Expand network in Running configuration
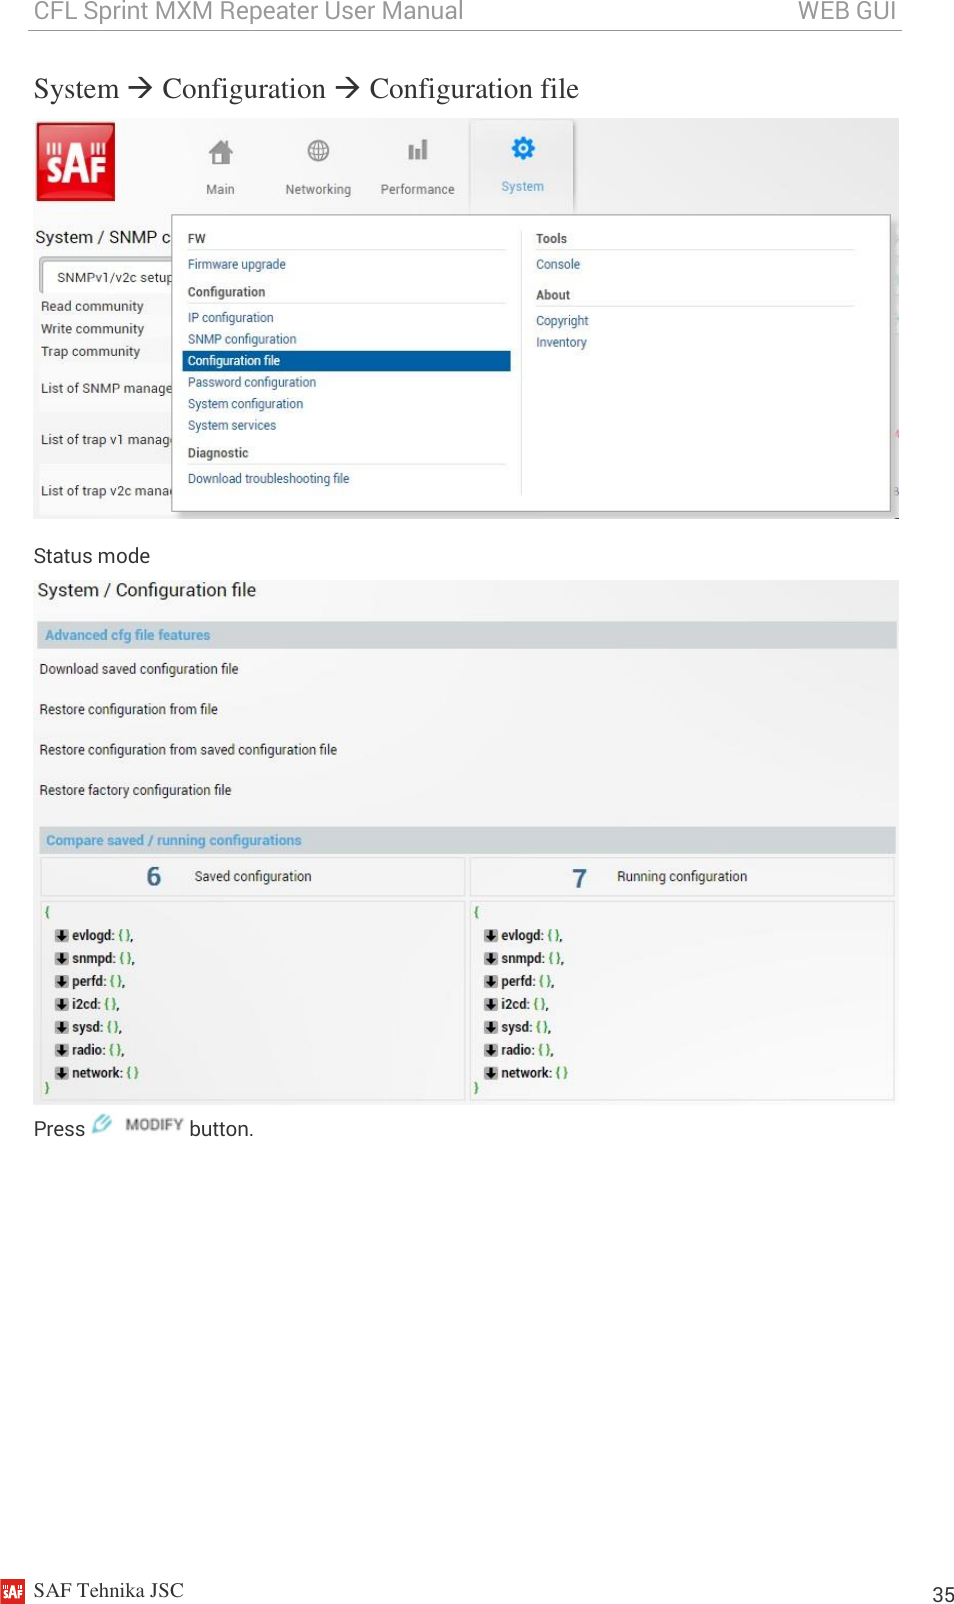Viewport: 954px width, 1604px height. (491, 1074)
